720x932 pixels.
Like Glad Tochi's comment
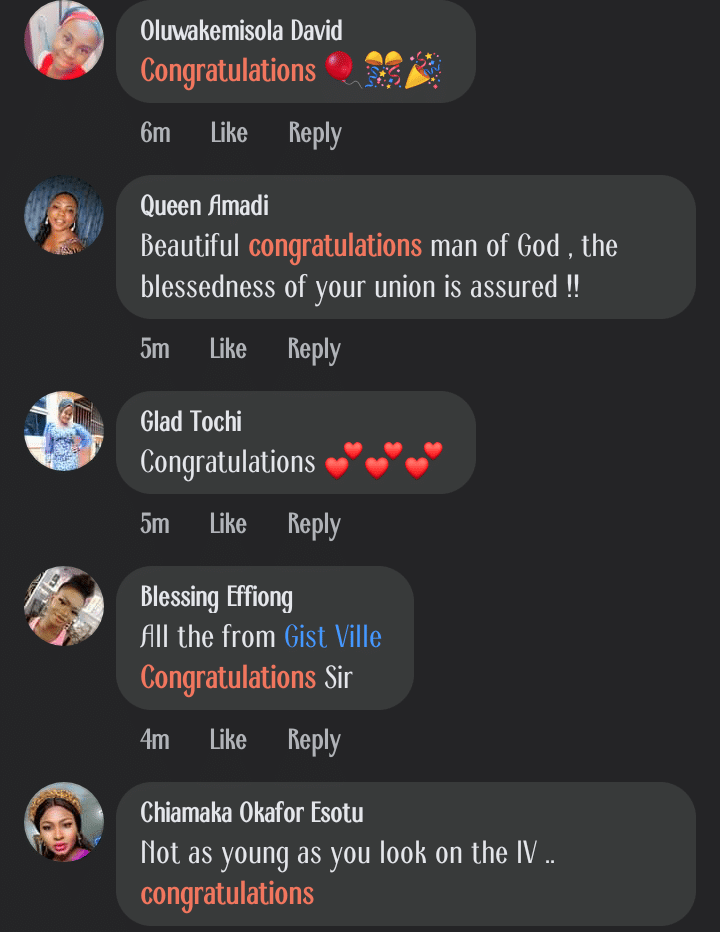[x=228, y=524]
